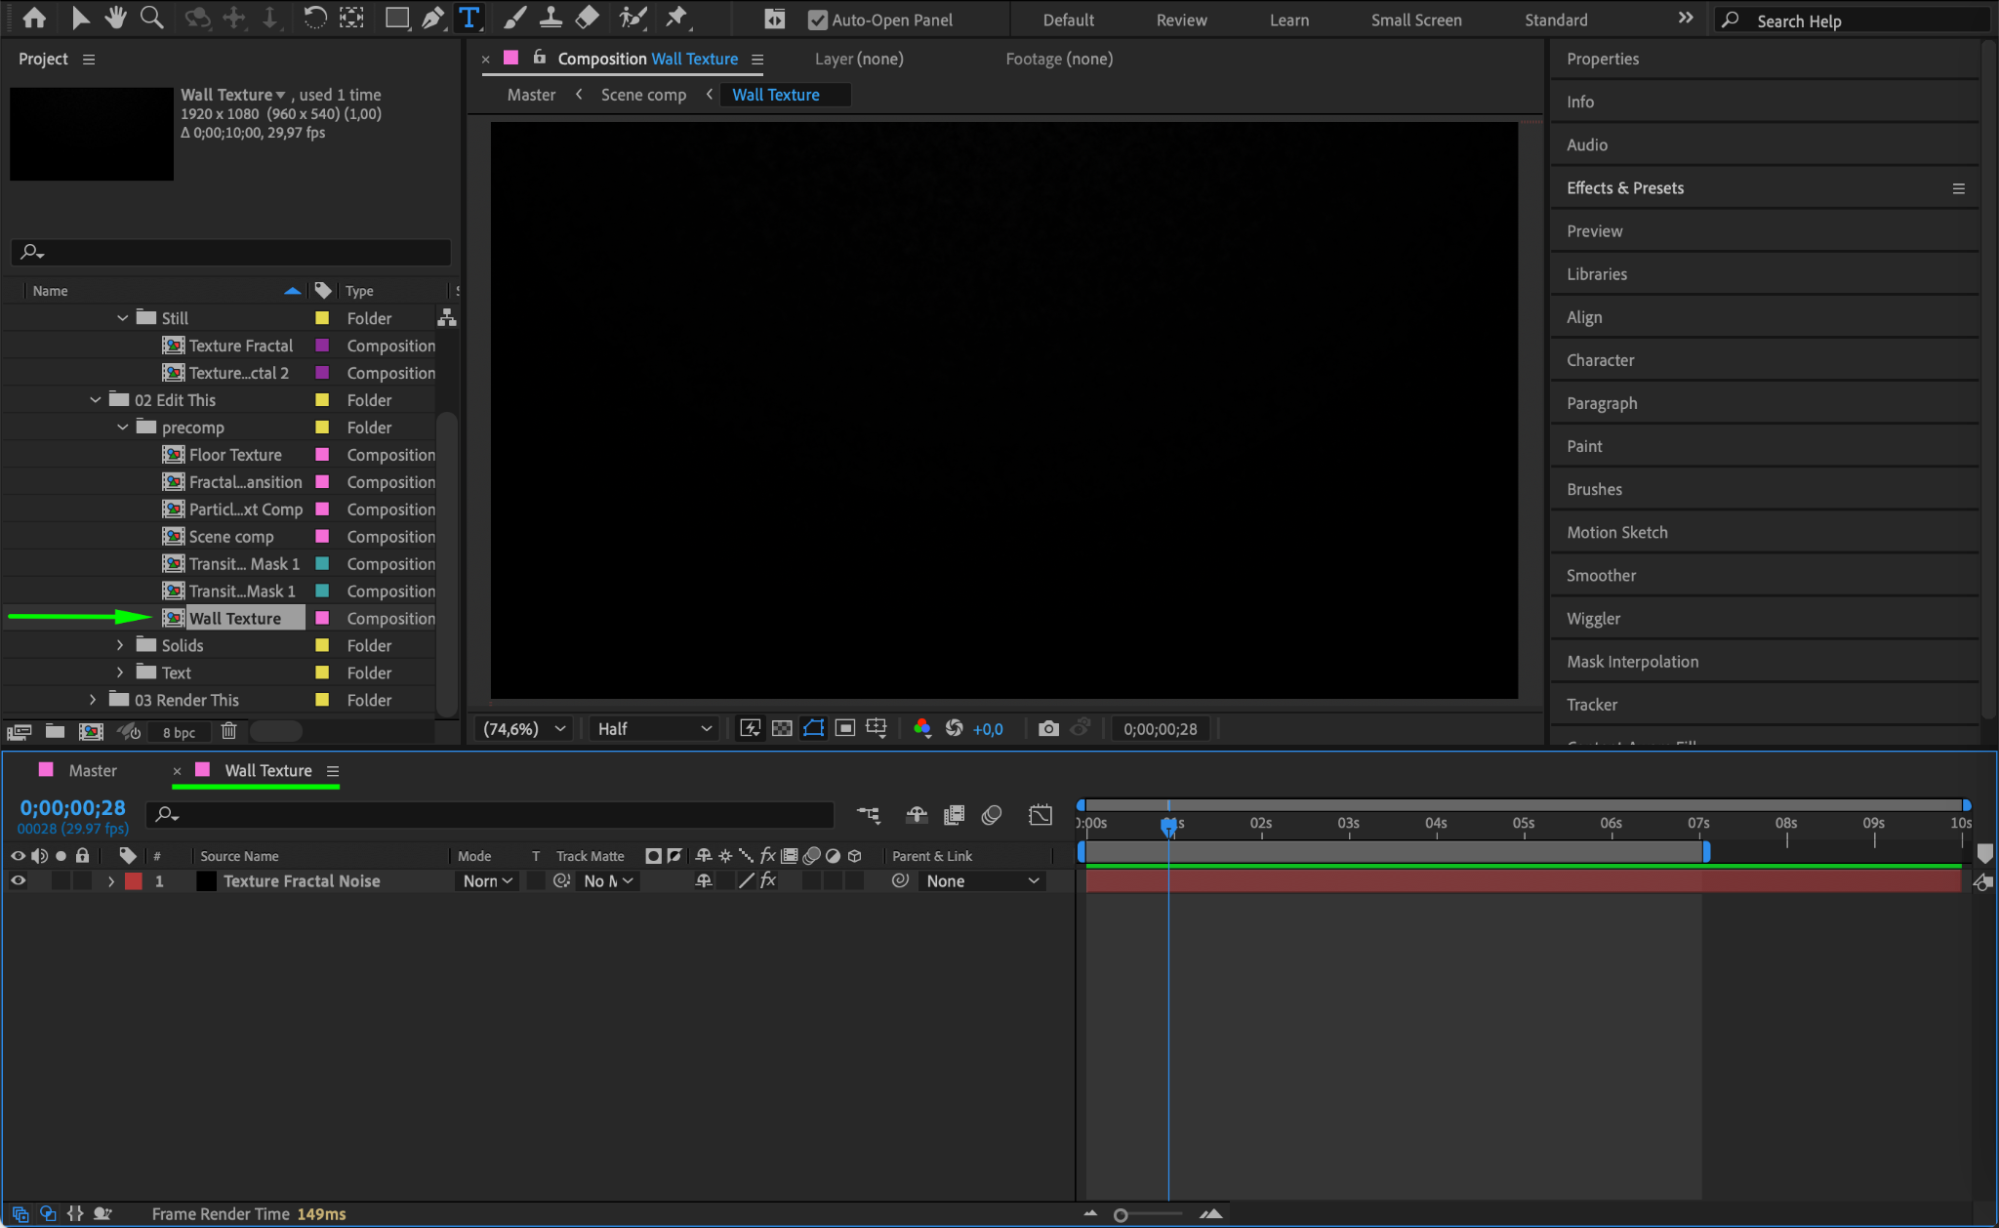
Task: Select the Puppet Pin tool
Action: tap(677, 18)
